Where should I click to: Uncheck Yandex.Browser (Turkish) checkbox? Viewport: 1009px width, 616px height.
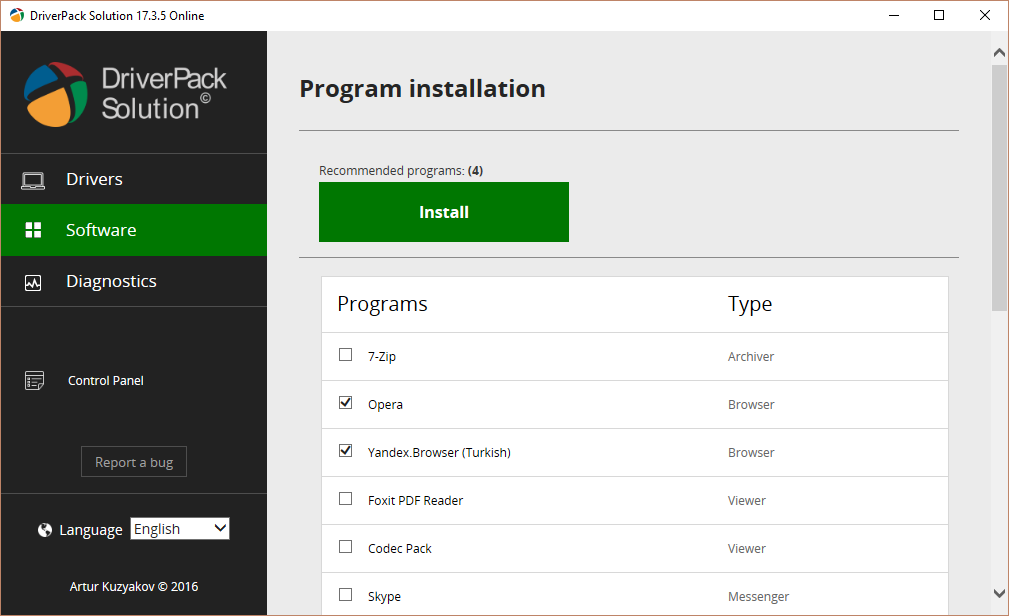pos(346,451)
